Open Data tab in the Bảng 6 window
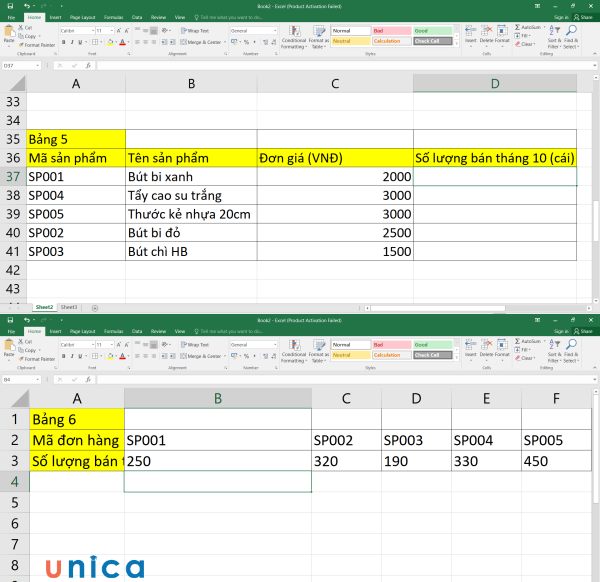The height and width of the screenshot is (582, 600). (x=137, y=331)
